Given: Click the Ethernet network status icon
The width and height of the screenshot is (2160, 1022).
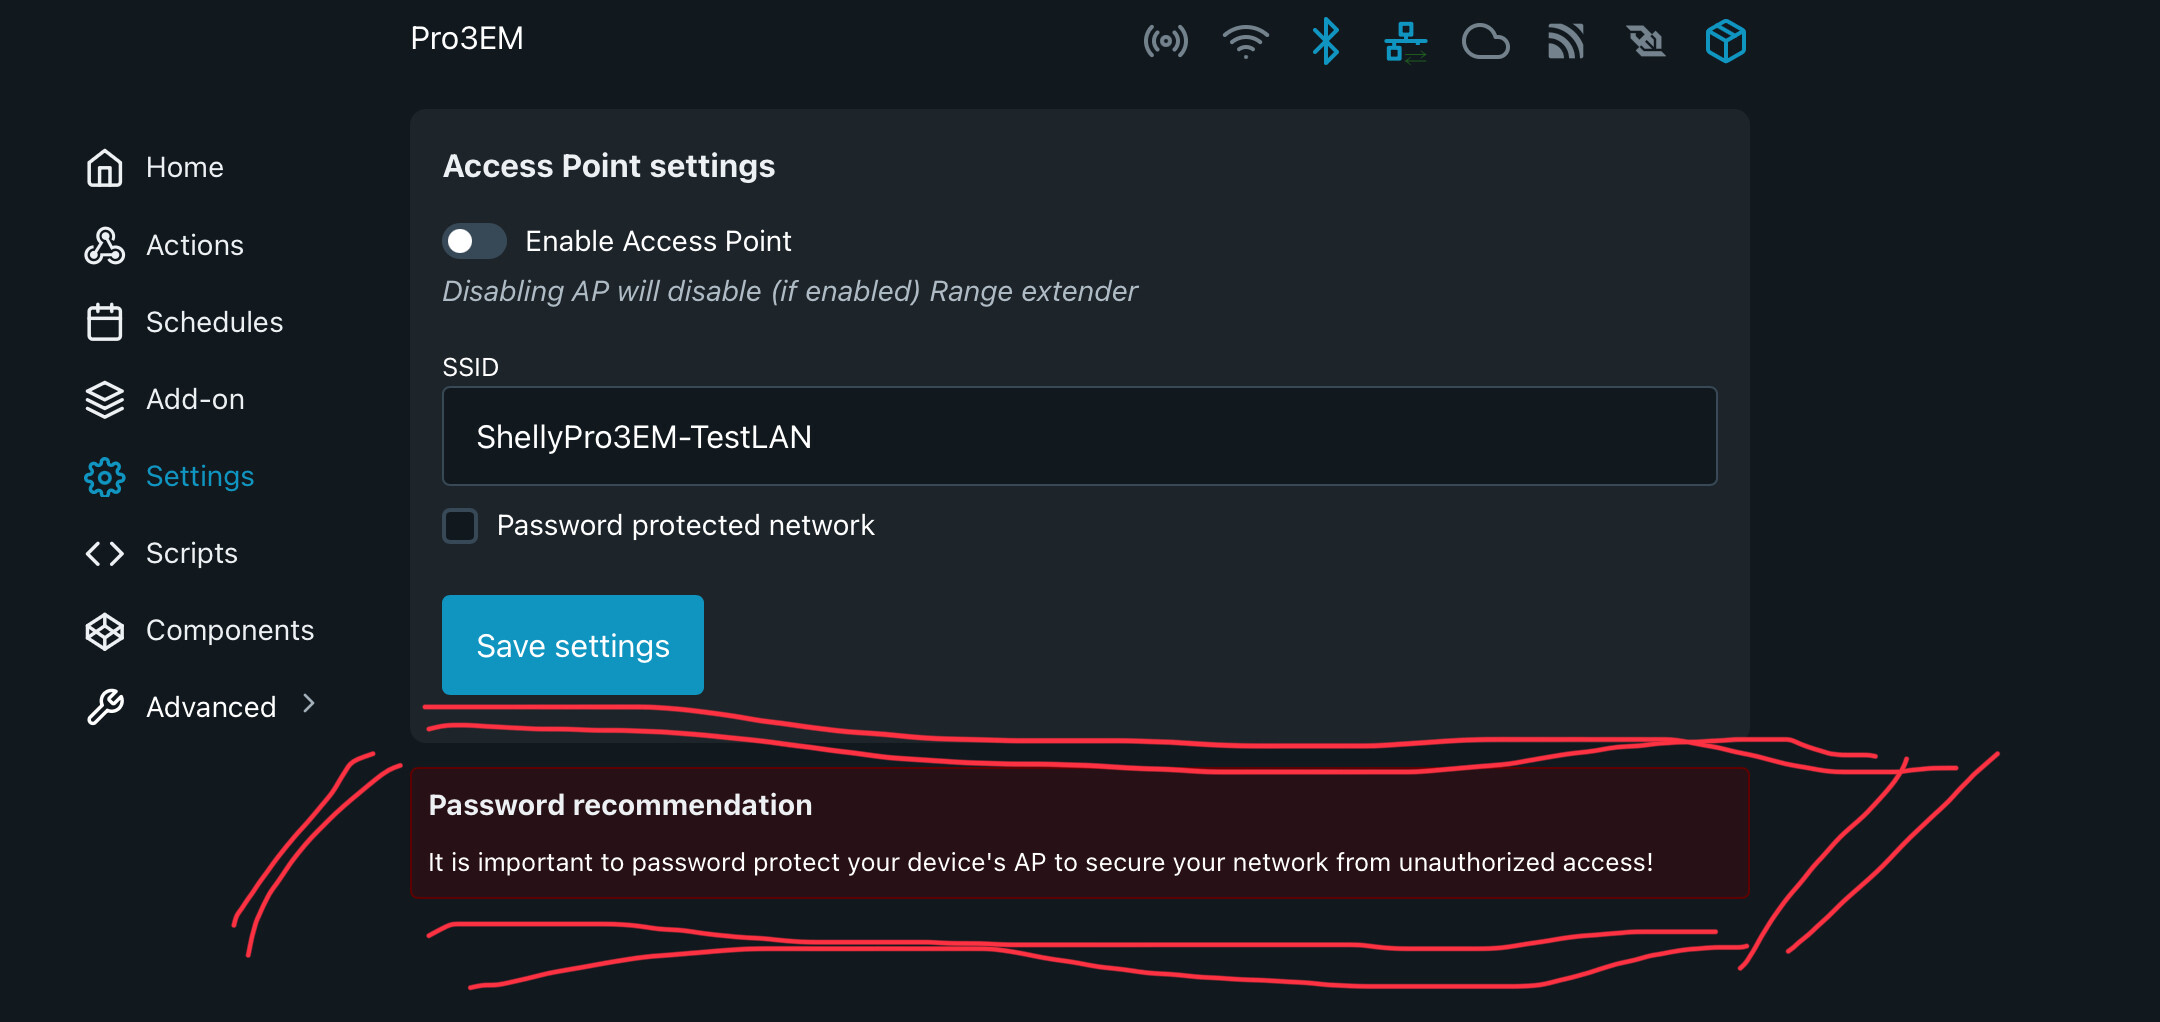Looking at the screenshot, I should coord(1405,42).
